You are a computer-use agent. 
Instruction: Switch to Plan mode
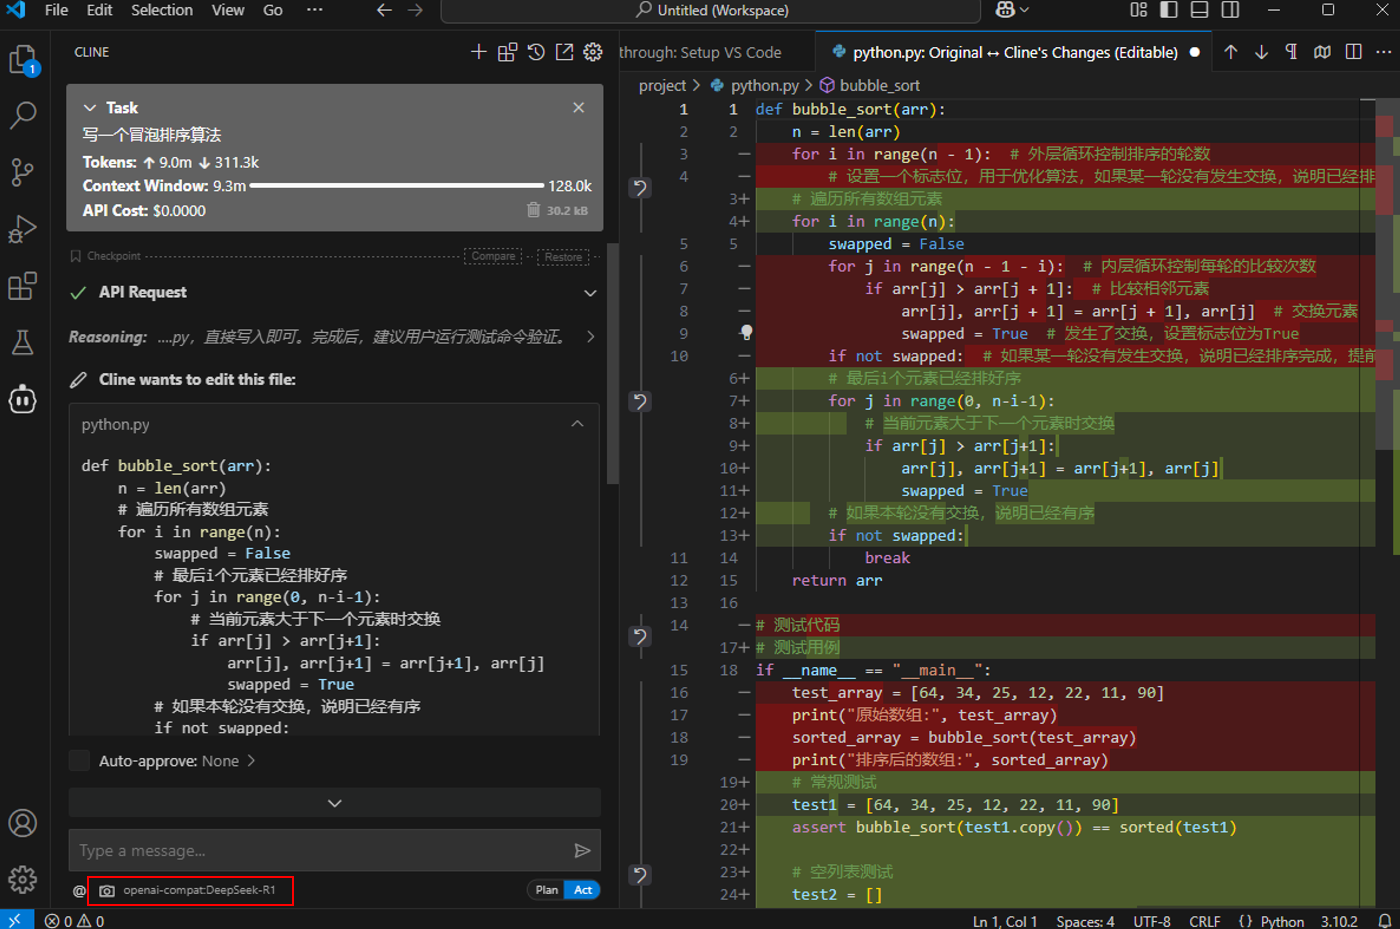point(546,890)
